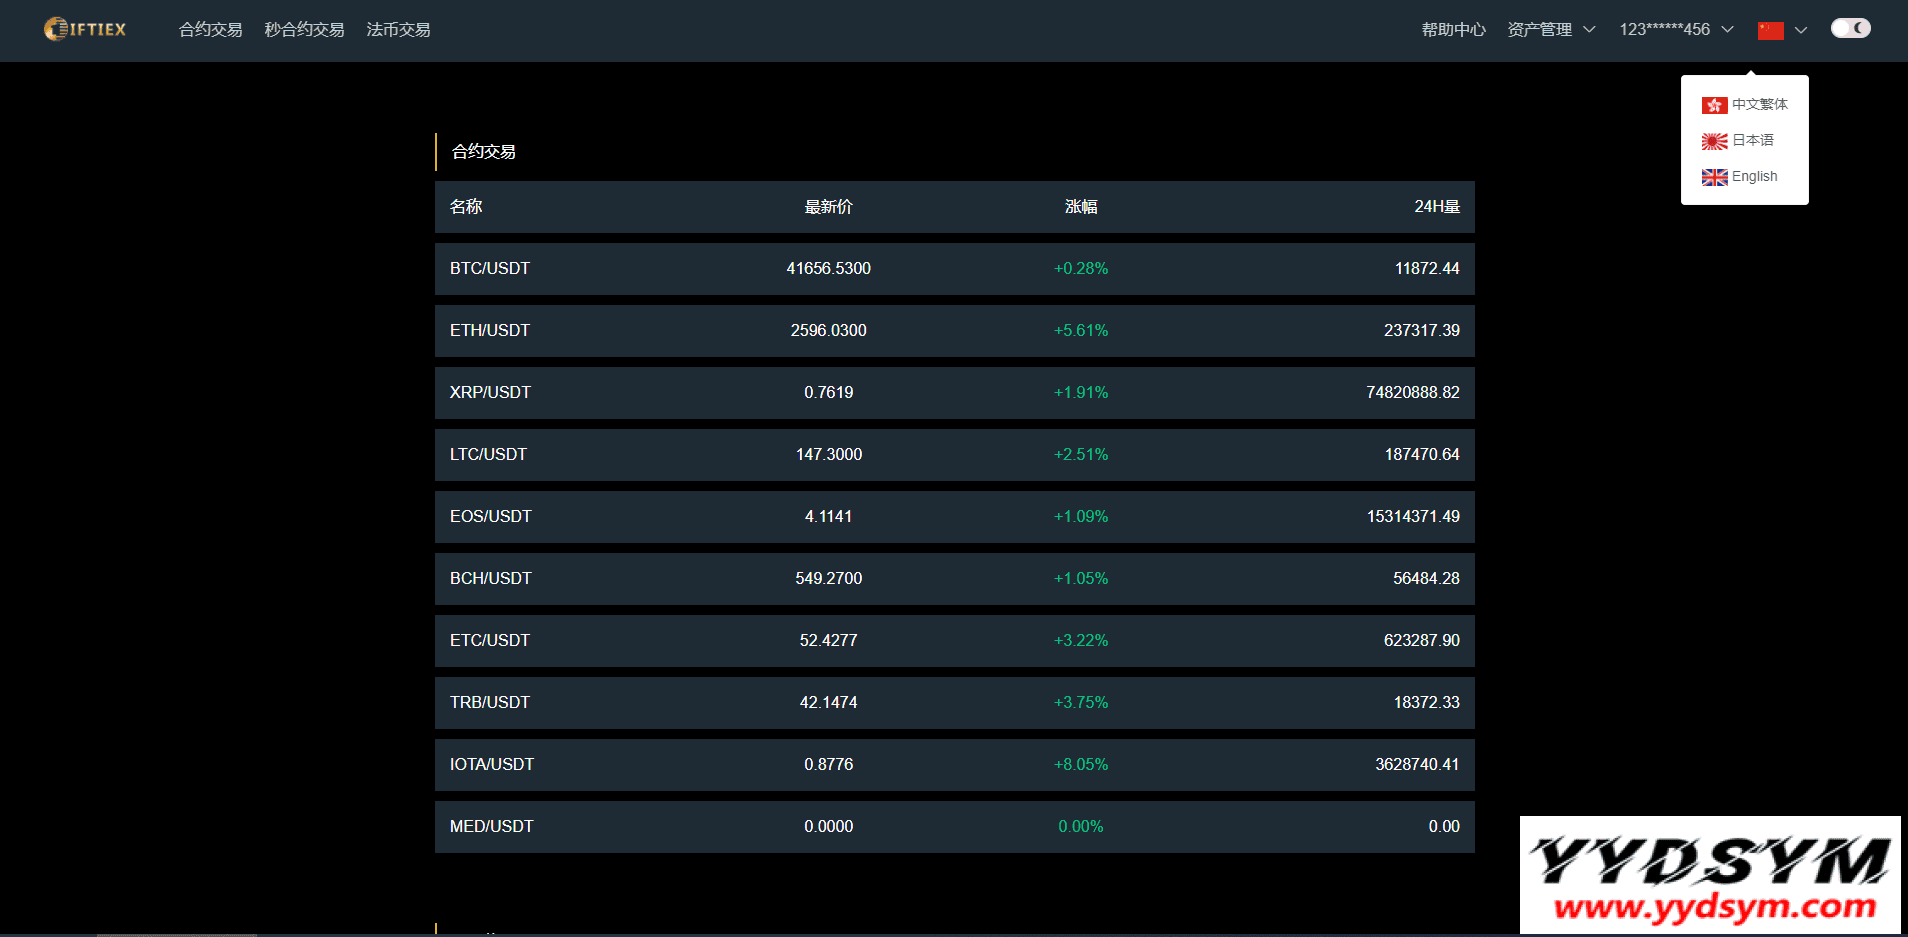This screenshot has height=937, width=1908.
Task: Open the ETH/USDT trading pair row
Action: pos(955,331)
